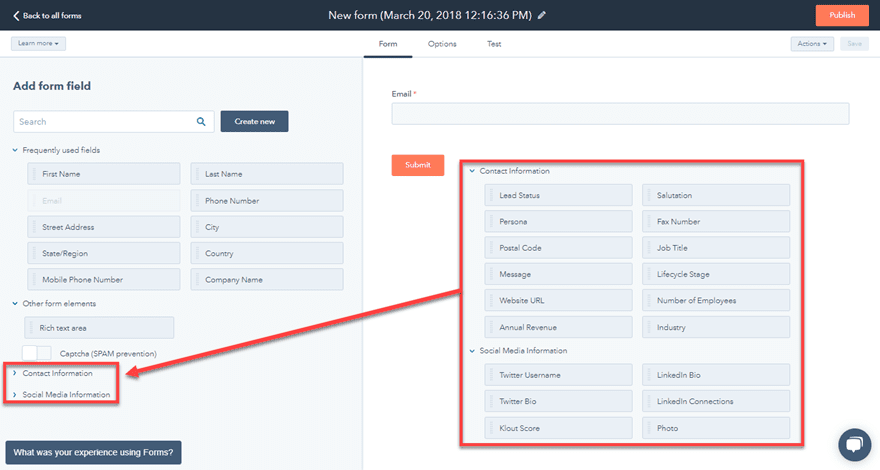The image size is (880, 470).
Task: Select the Klout Score field
Action: tap(558, 428)
